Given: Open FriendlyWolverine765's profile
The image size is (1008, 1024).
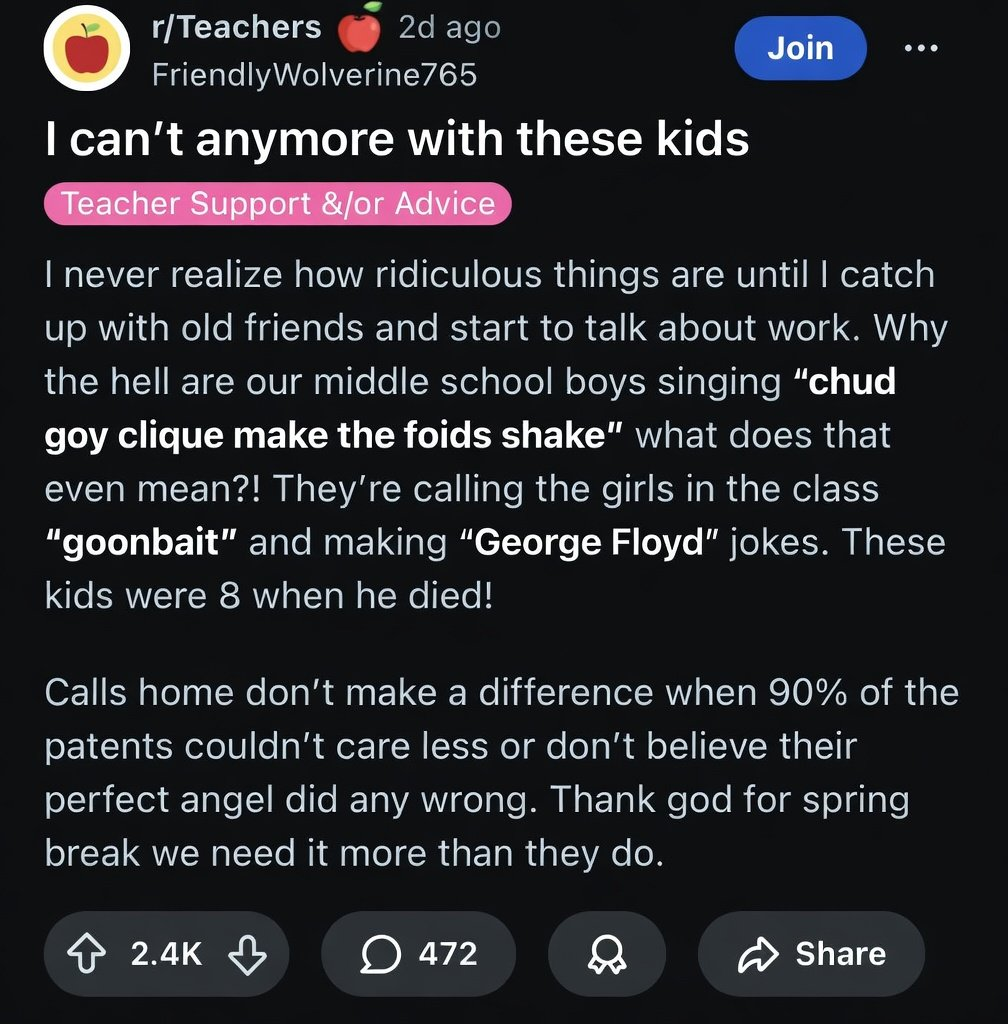Looking at the screenshot, I should click(314, 74).
